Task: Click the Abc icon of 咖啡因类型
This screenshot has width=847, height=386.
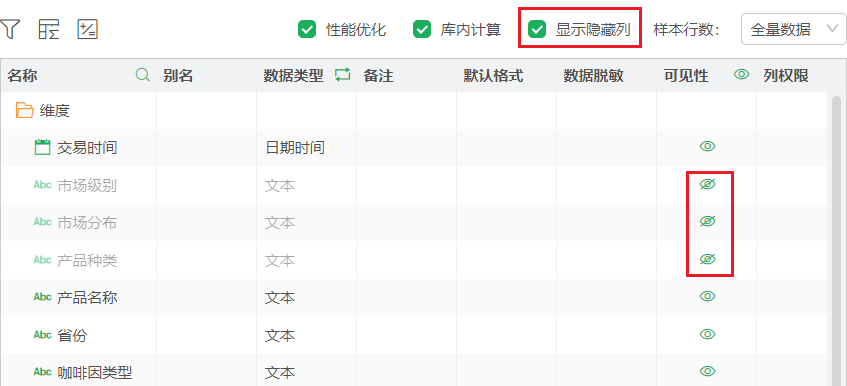Action: pos(42,371)
